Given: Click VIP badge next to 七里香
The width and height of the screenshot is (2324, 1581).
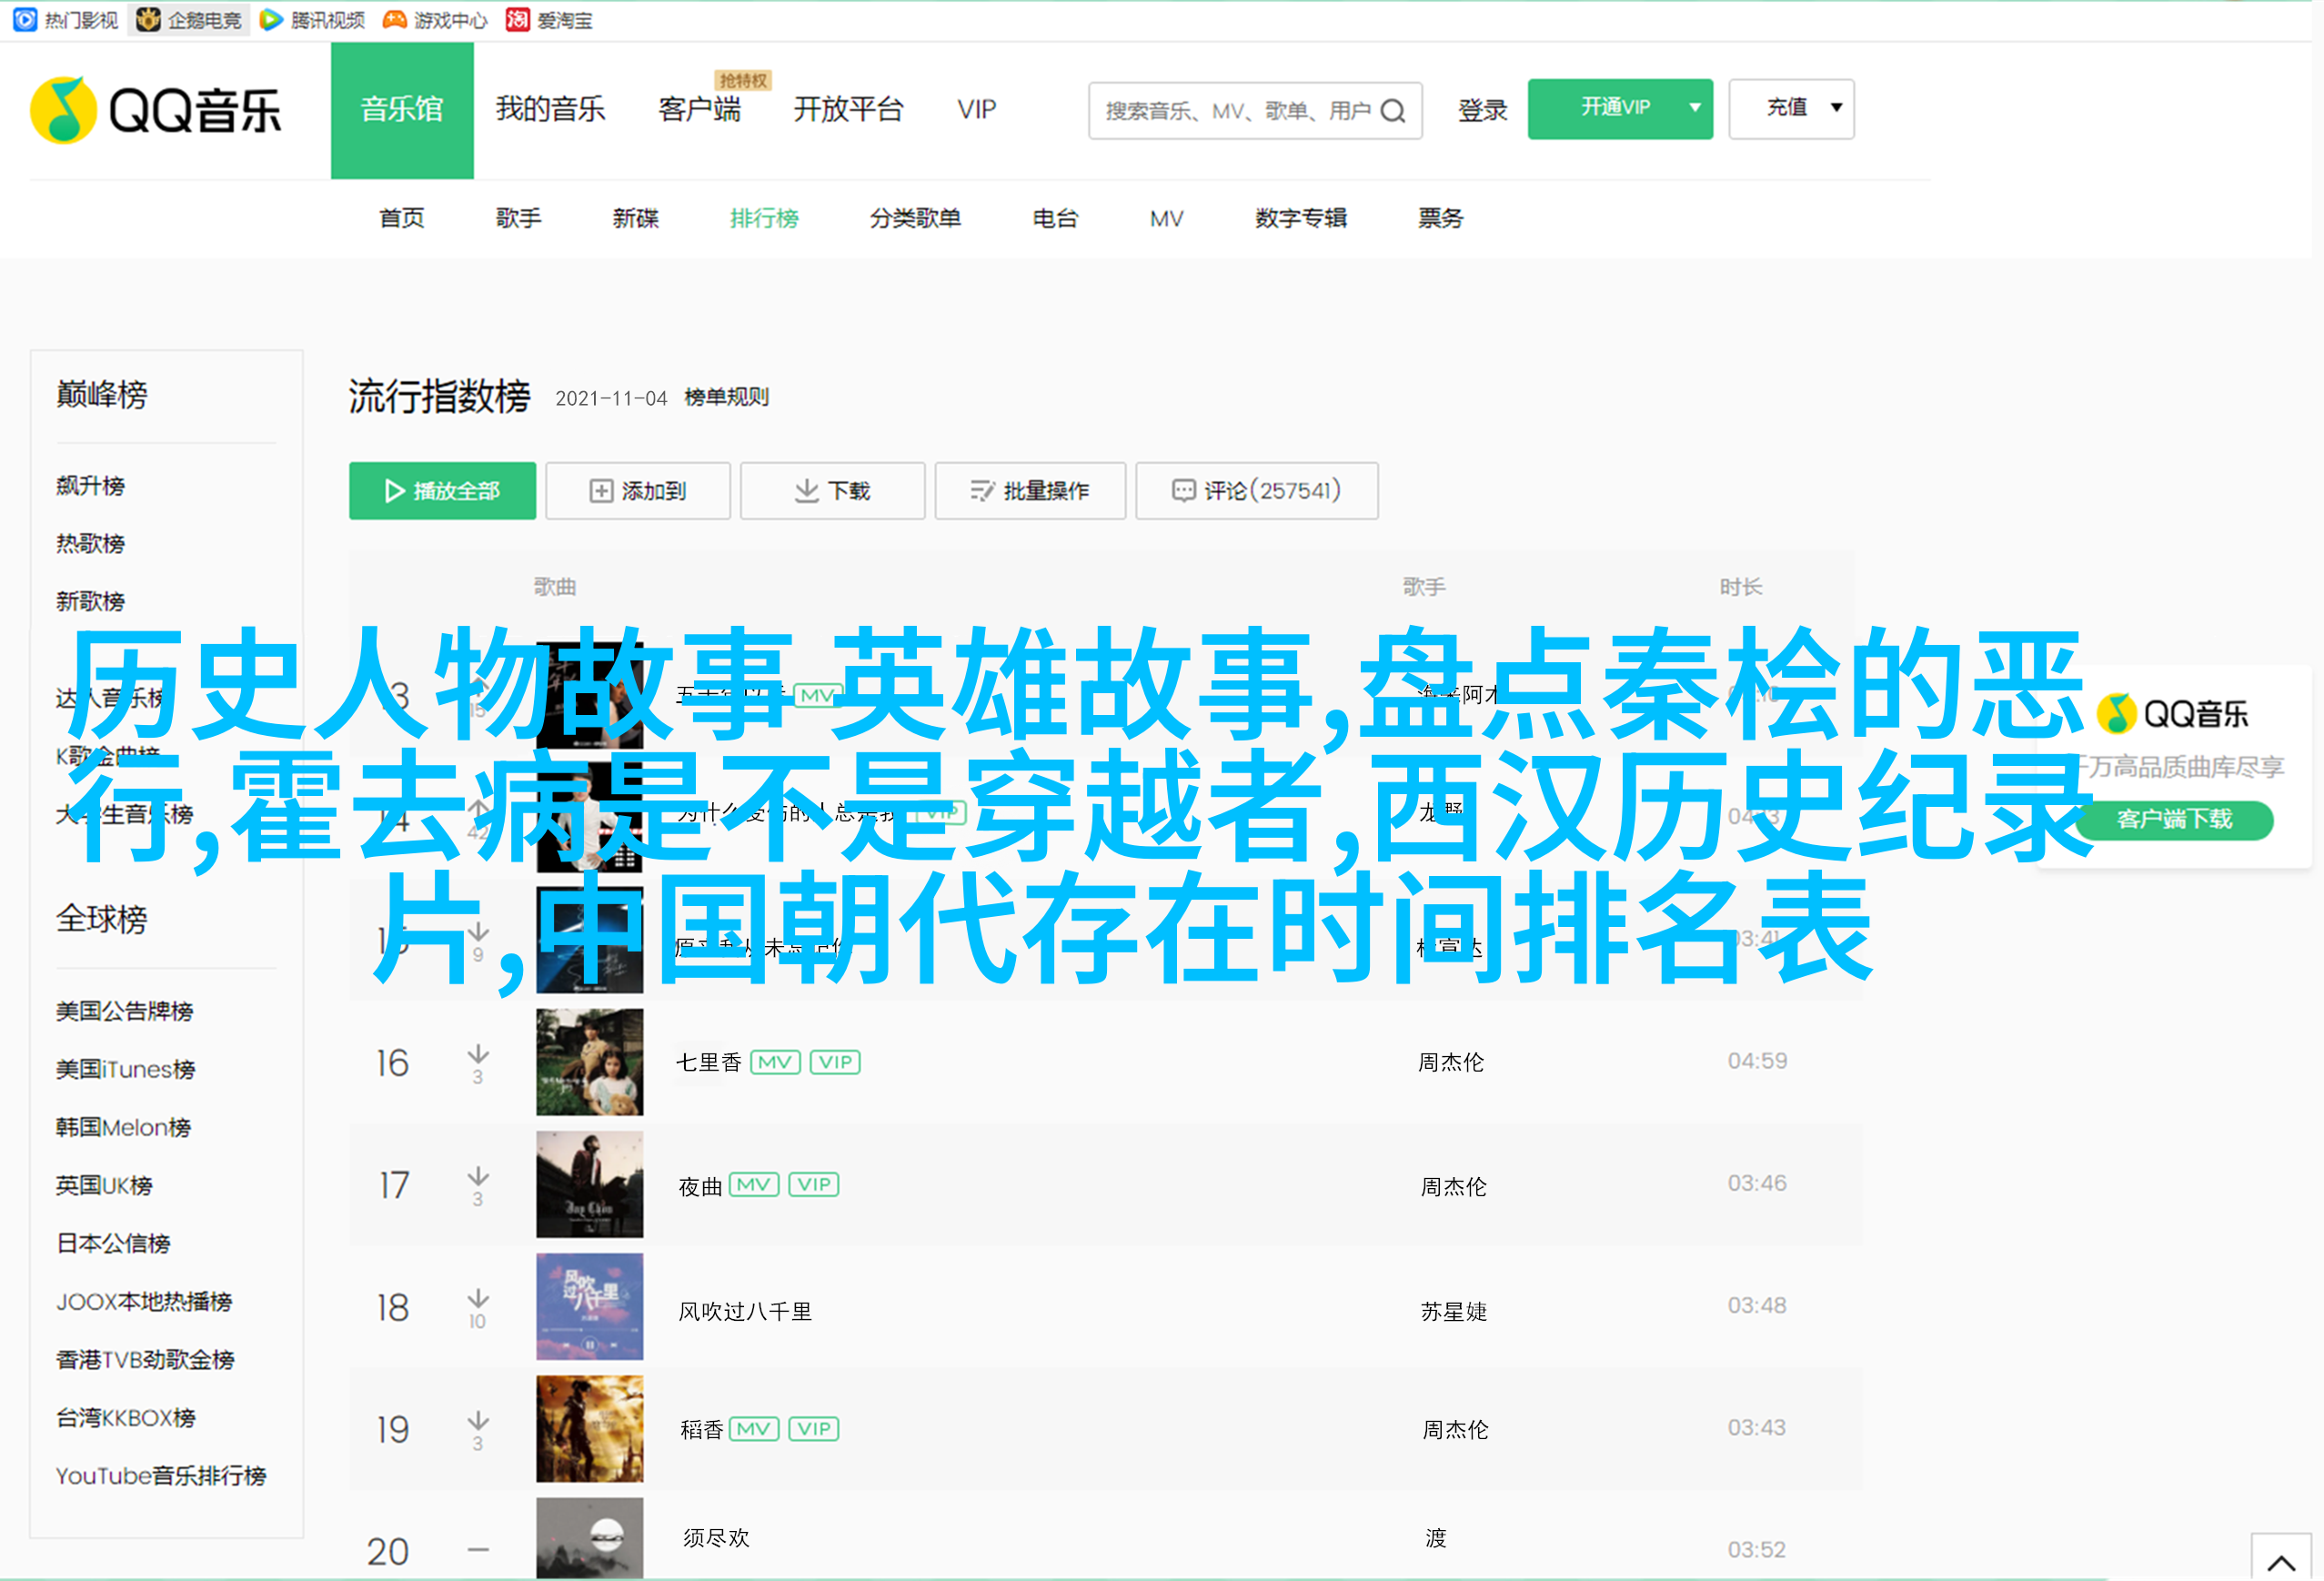Looking at the screenshot, I should pos(835,1062).
